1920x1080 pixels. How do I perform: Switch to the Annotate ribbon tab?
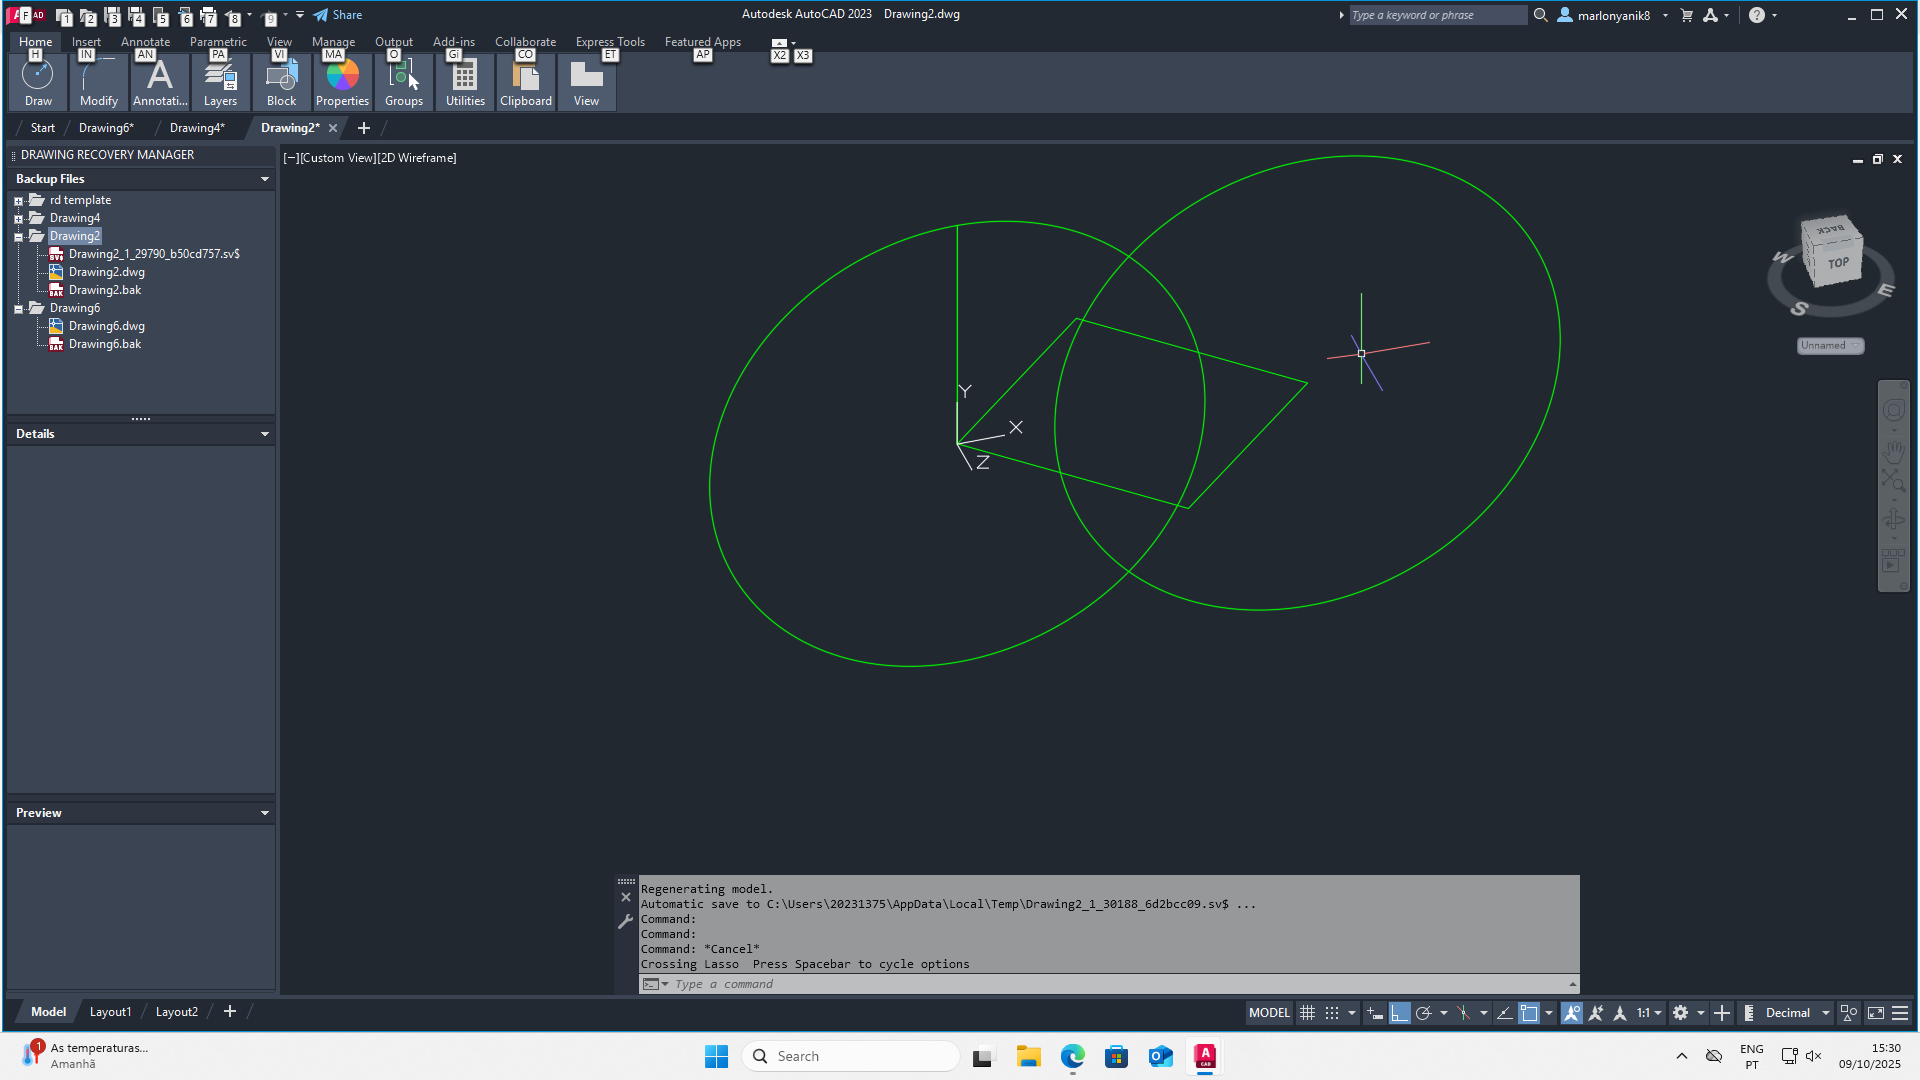pos(145,42)
